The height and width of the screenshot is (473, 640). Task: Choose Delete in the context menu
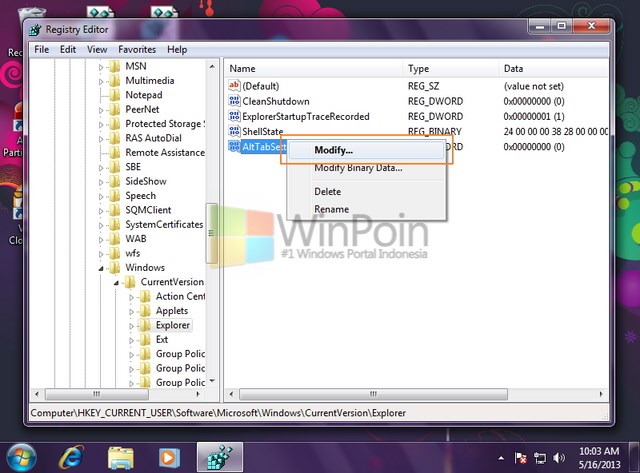(x=366, y=191)
